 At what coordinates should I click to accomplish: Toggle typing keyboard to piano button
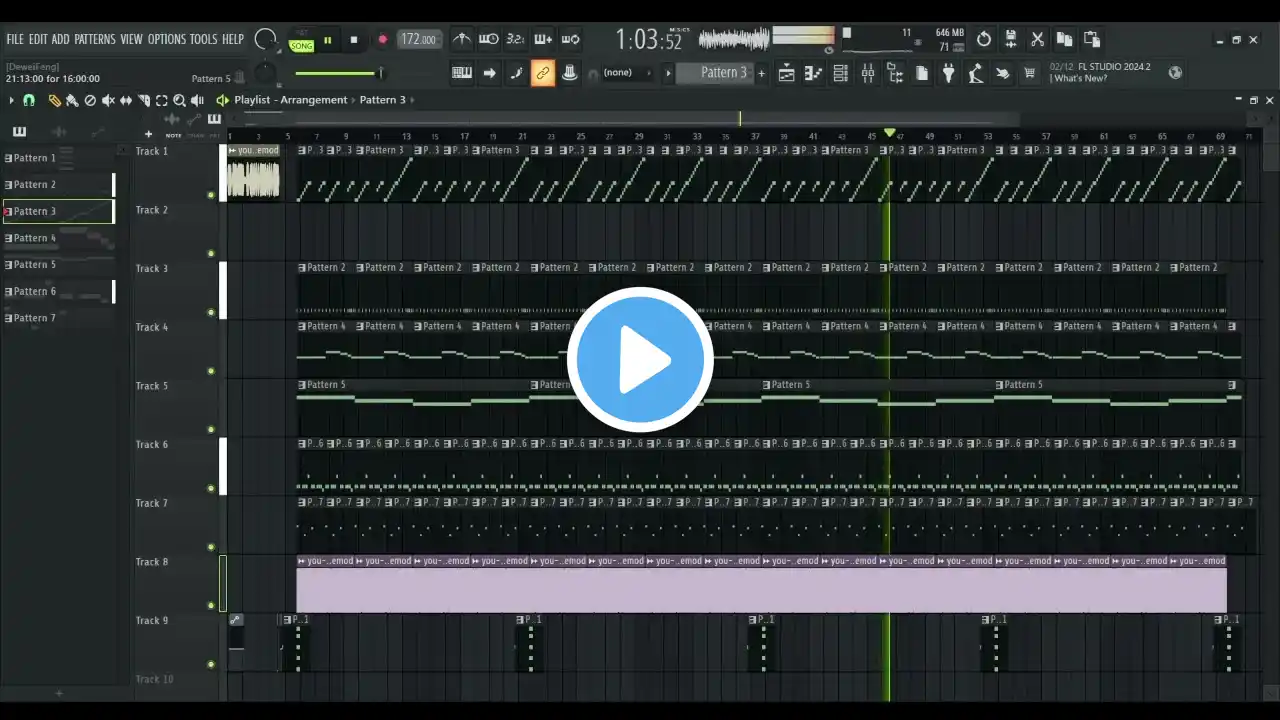(x=462, y=73)
